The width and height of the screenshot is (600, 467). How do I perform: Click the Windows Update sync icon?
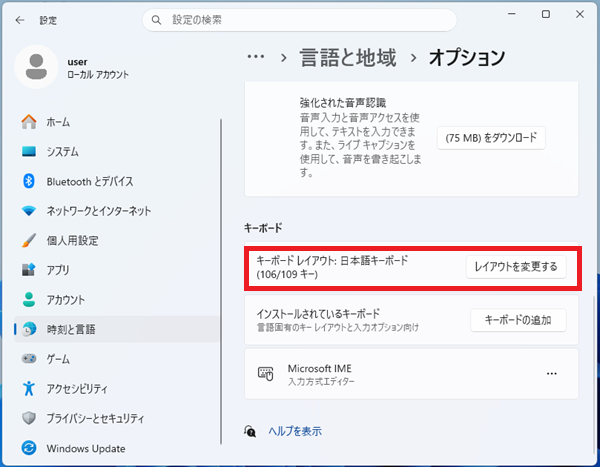pos(29,447)
